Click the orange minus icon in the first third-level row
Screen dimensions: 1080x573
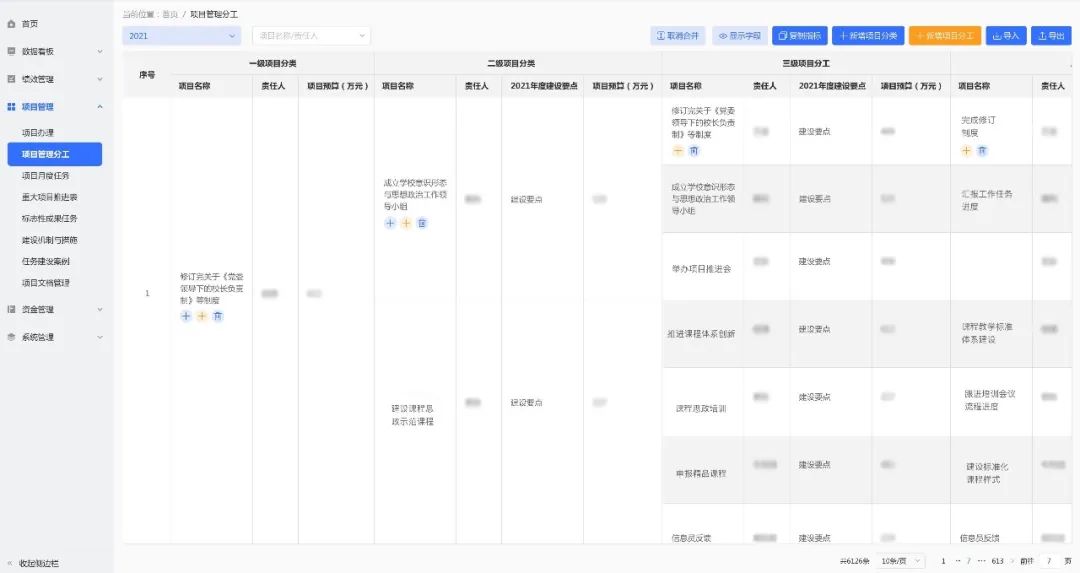coord(678,151)
